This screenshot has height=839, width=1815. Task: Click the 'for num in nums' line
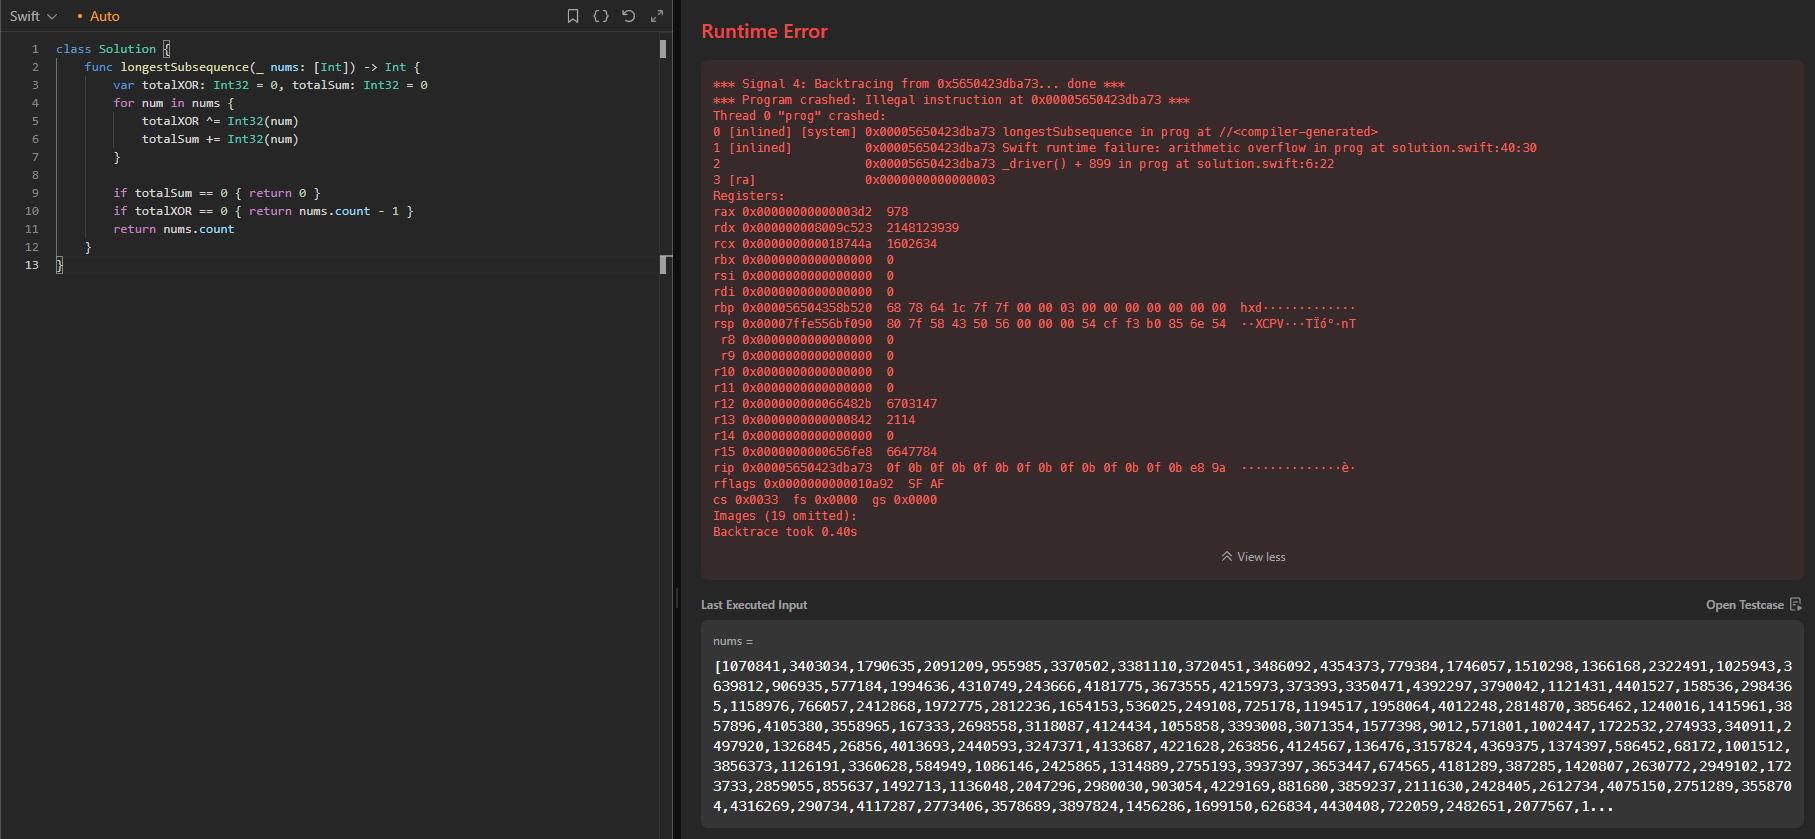click(x=173, y=103)
